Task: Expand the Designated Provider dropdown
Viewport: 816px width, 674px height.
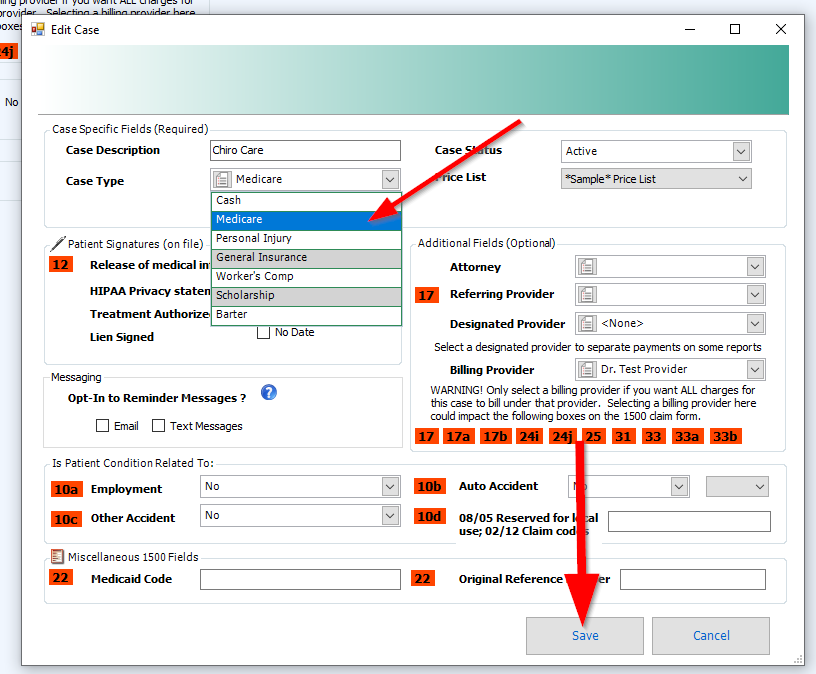Action: click(x=755, y=324)
